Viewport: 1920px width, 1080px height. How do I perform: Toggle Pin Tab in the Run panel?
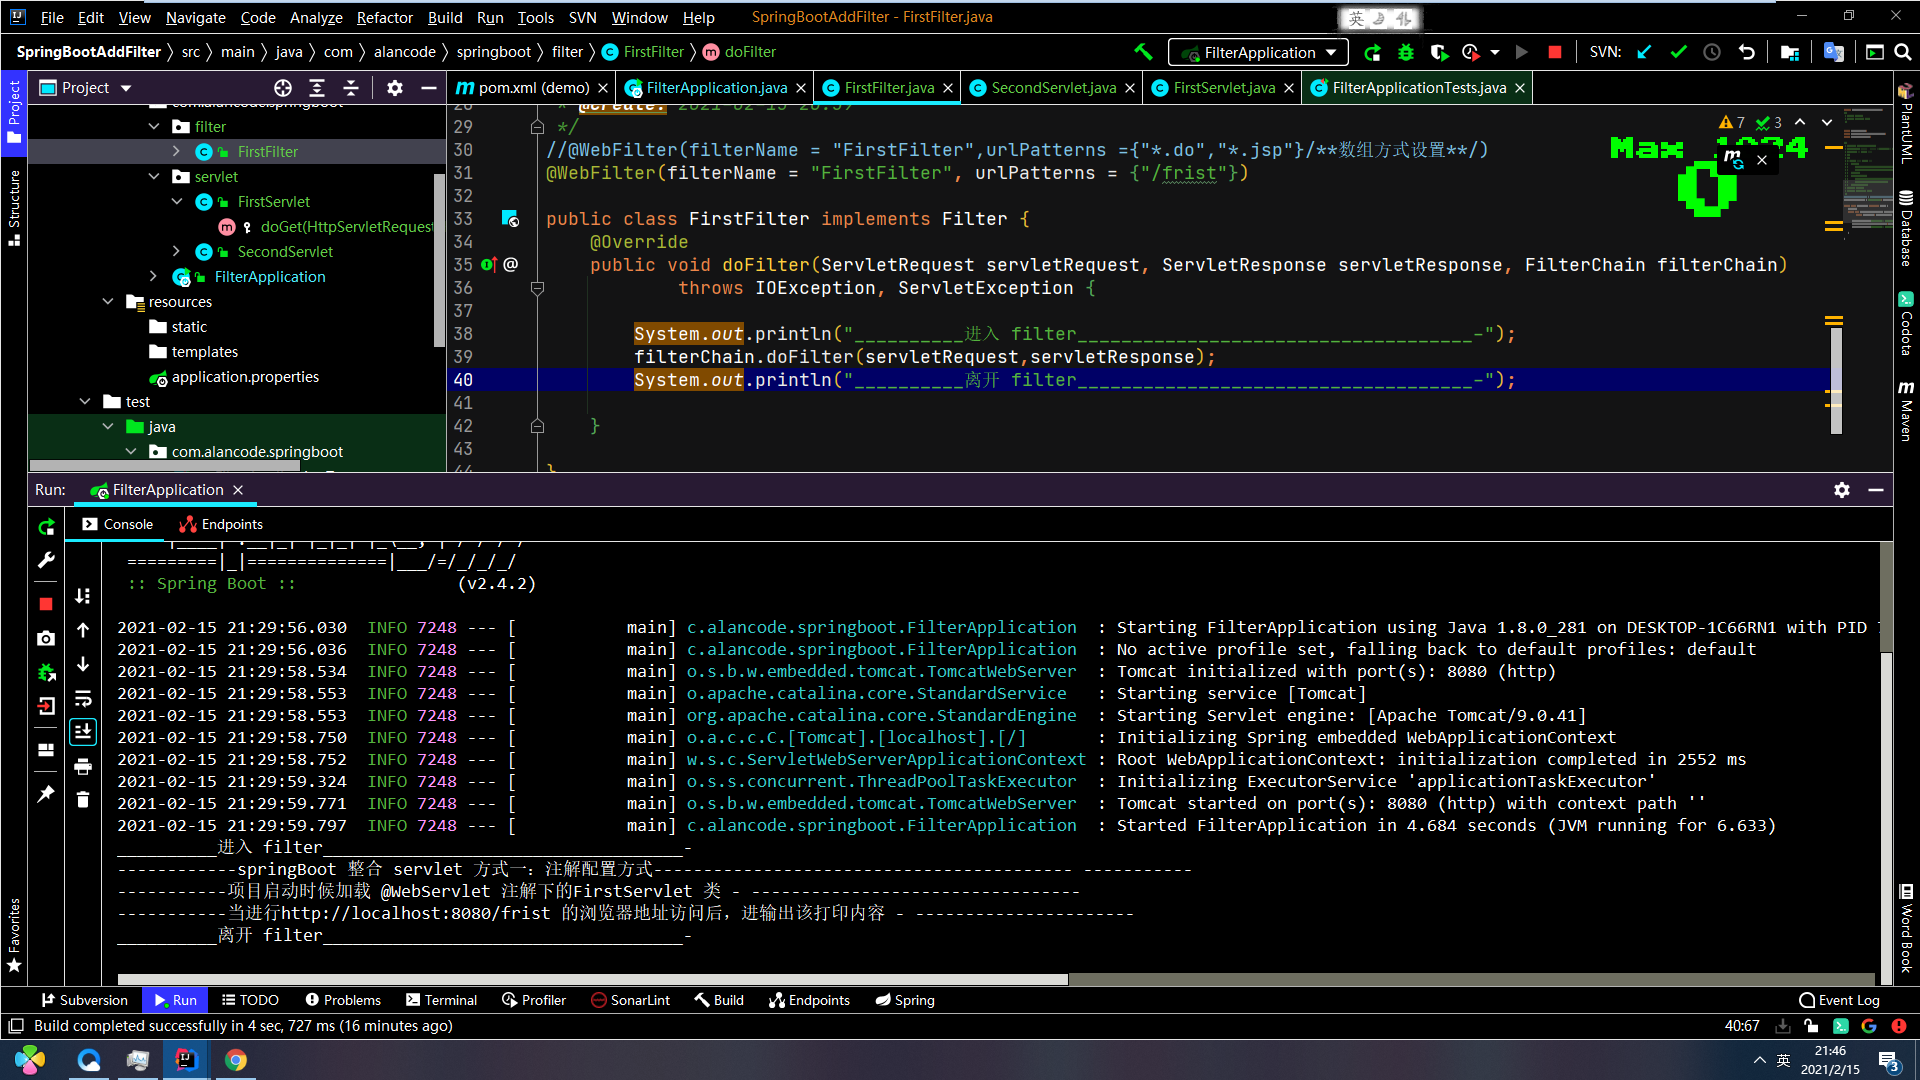pos(46,794)
